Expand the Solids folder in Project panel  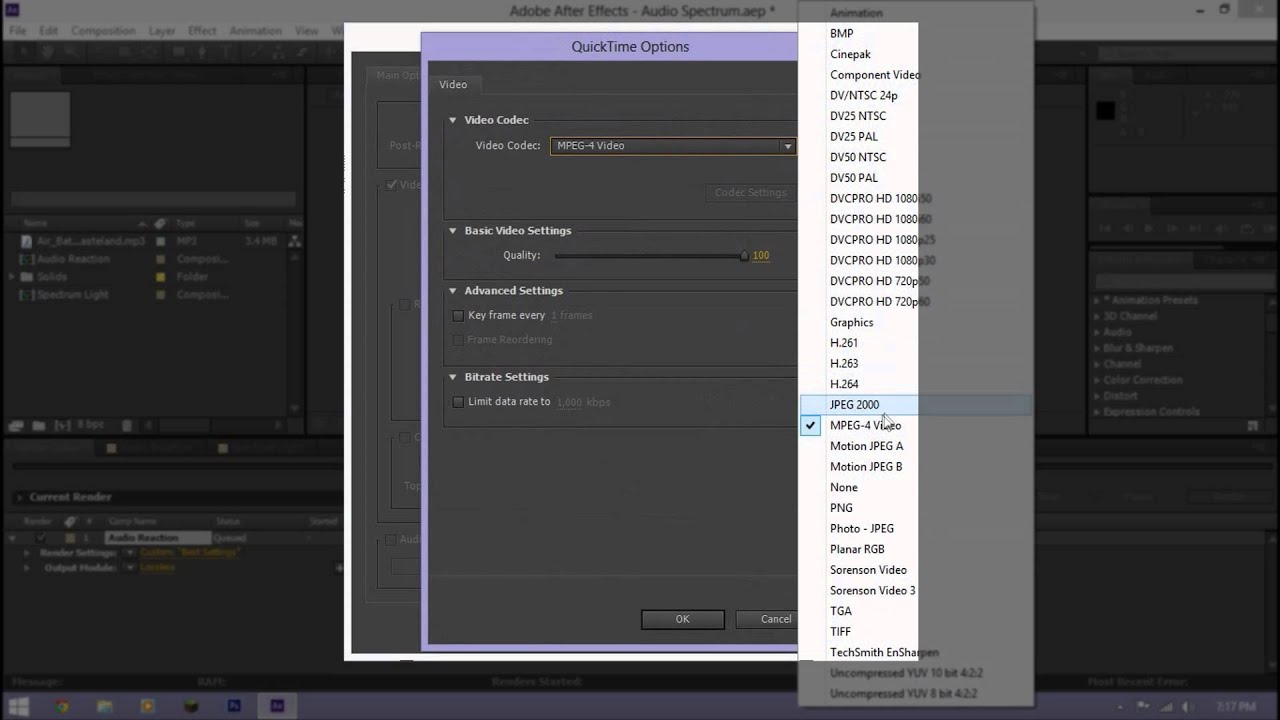pos(13,277)
